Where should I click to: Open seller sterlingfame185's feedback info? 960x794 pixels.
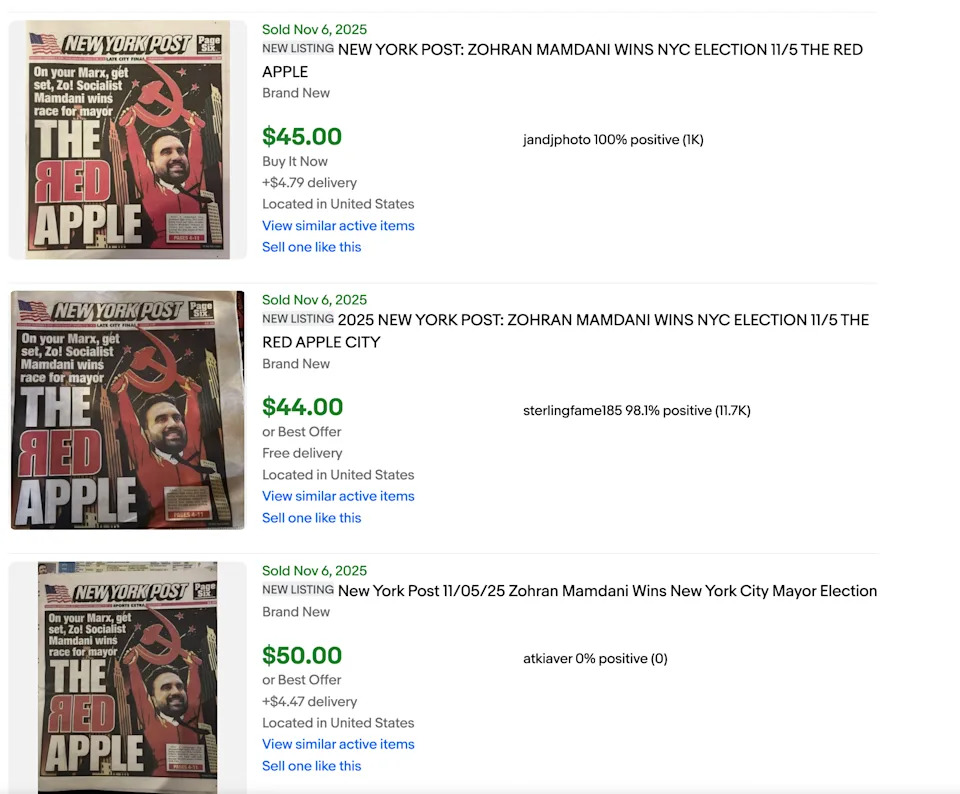(x=636, y=411)
